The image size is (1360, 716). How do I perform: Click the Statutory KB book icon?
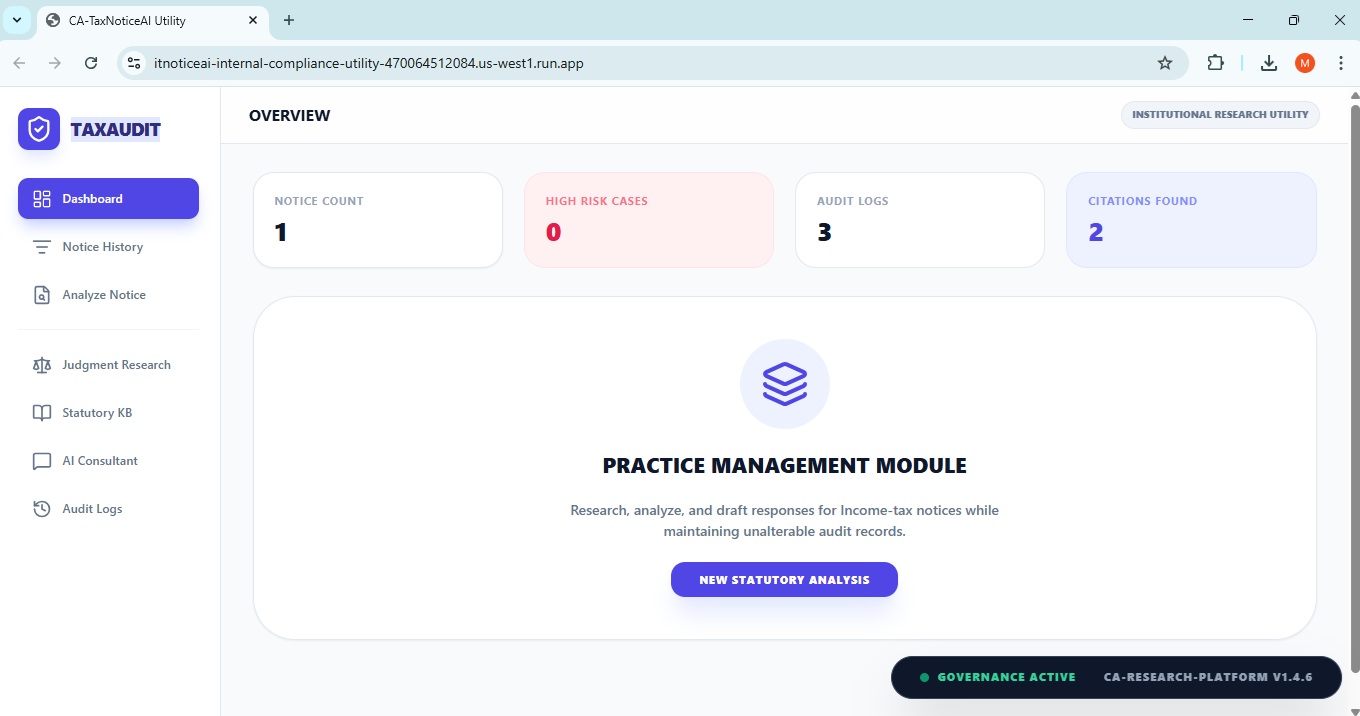pyautogui.click(x=42, y=413)
